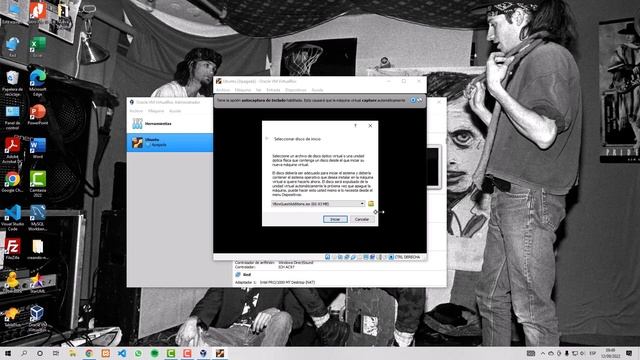
Task: Open Visual Studio Code desktop shortcut
Action: click(12, 218)
